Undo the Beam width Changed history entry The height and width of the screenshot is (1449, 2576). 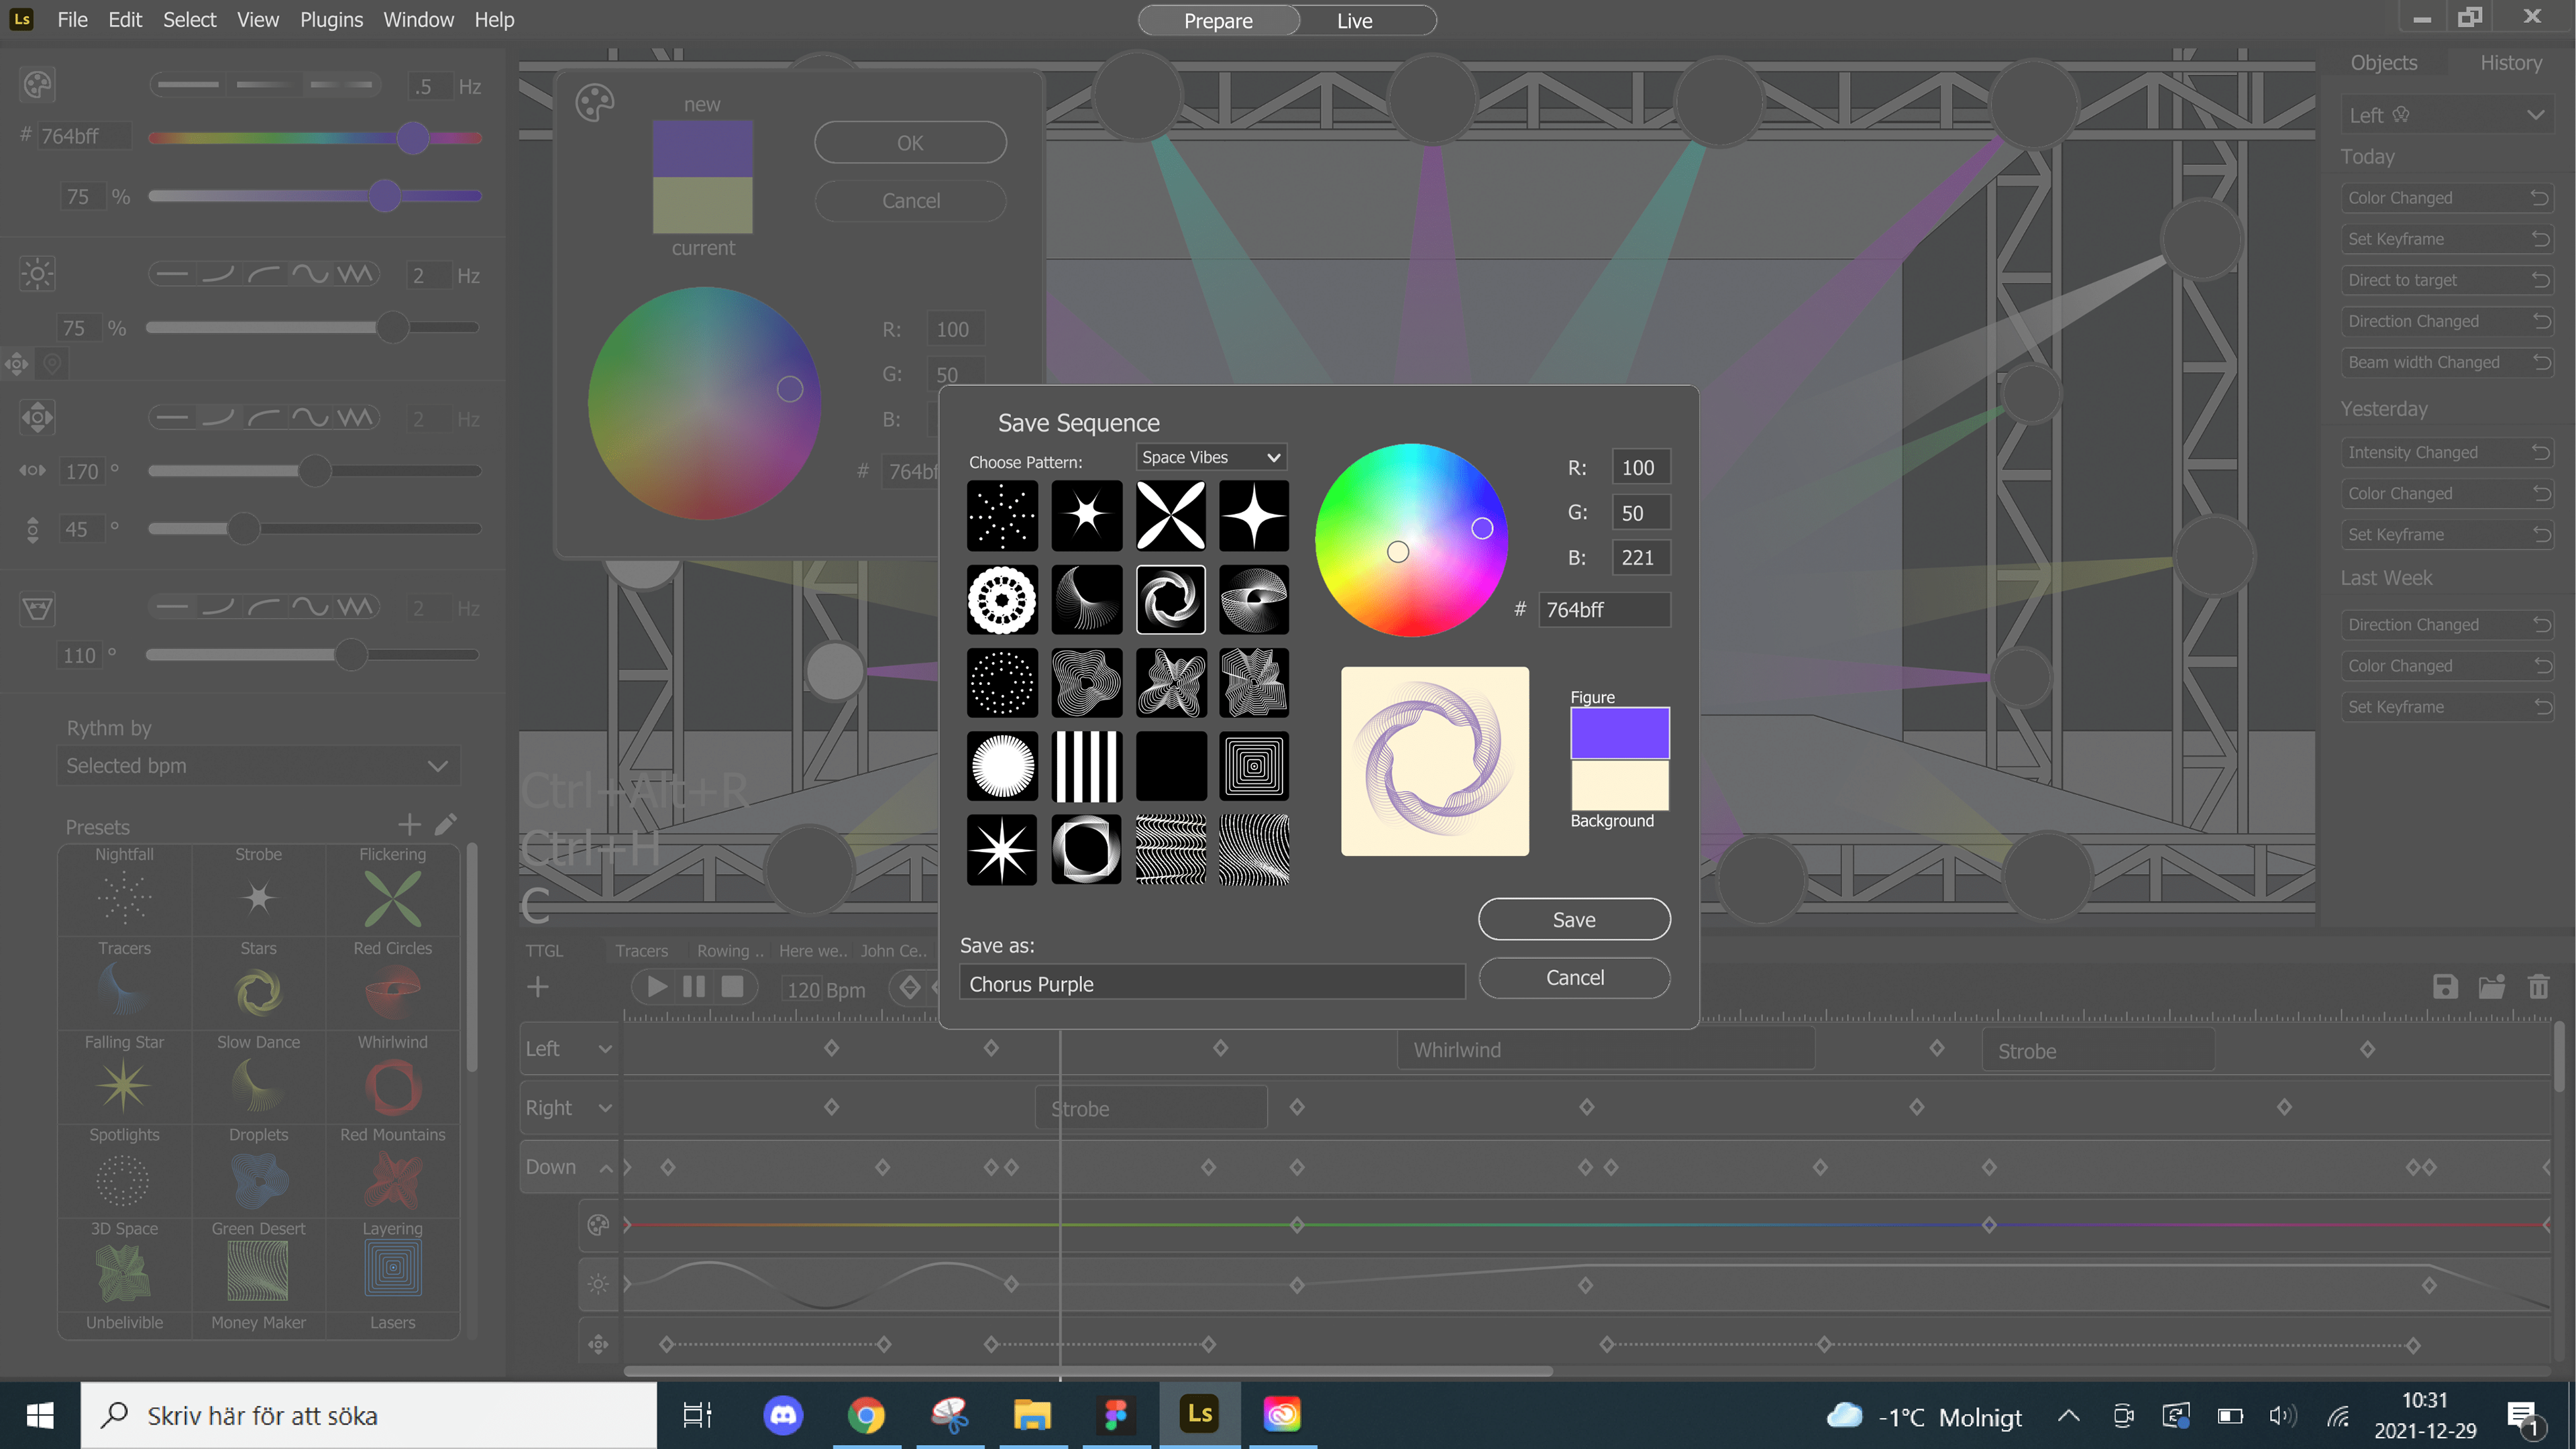[2541, 362]
